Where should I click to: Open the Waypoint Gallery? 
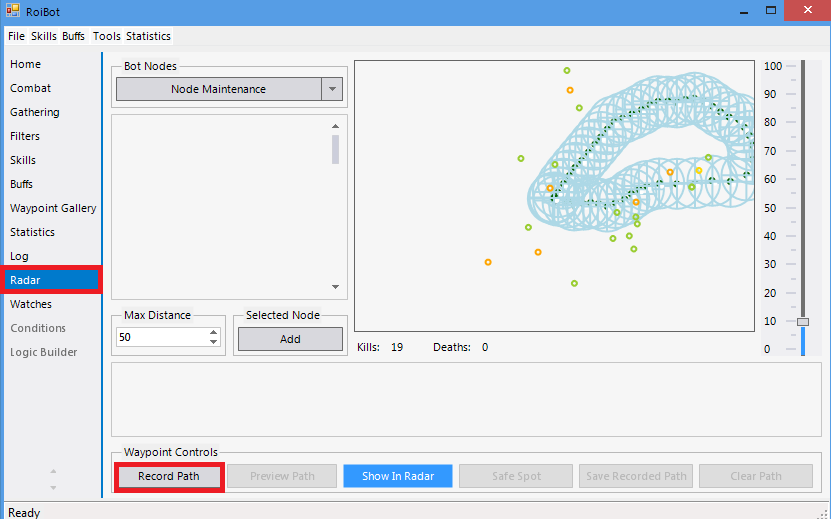pyautogui.click(x=53, y=208)
